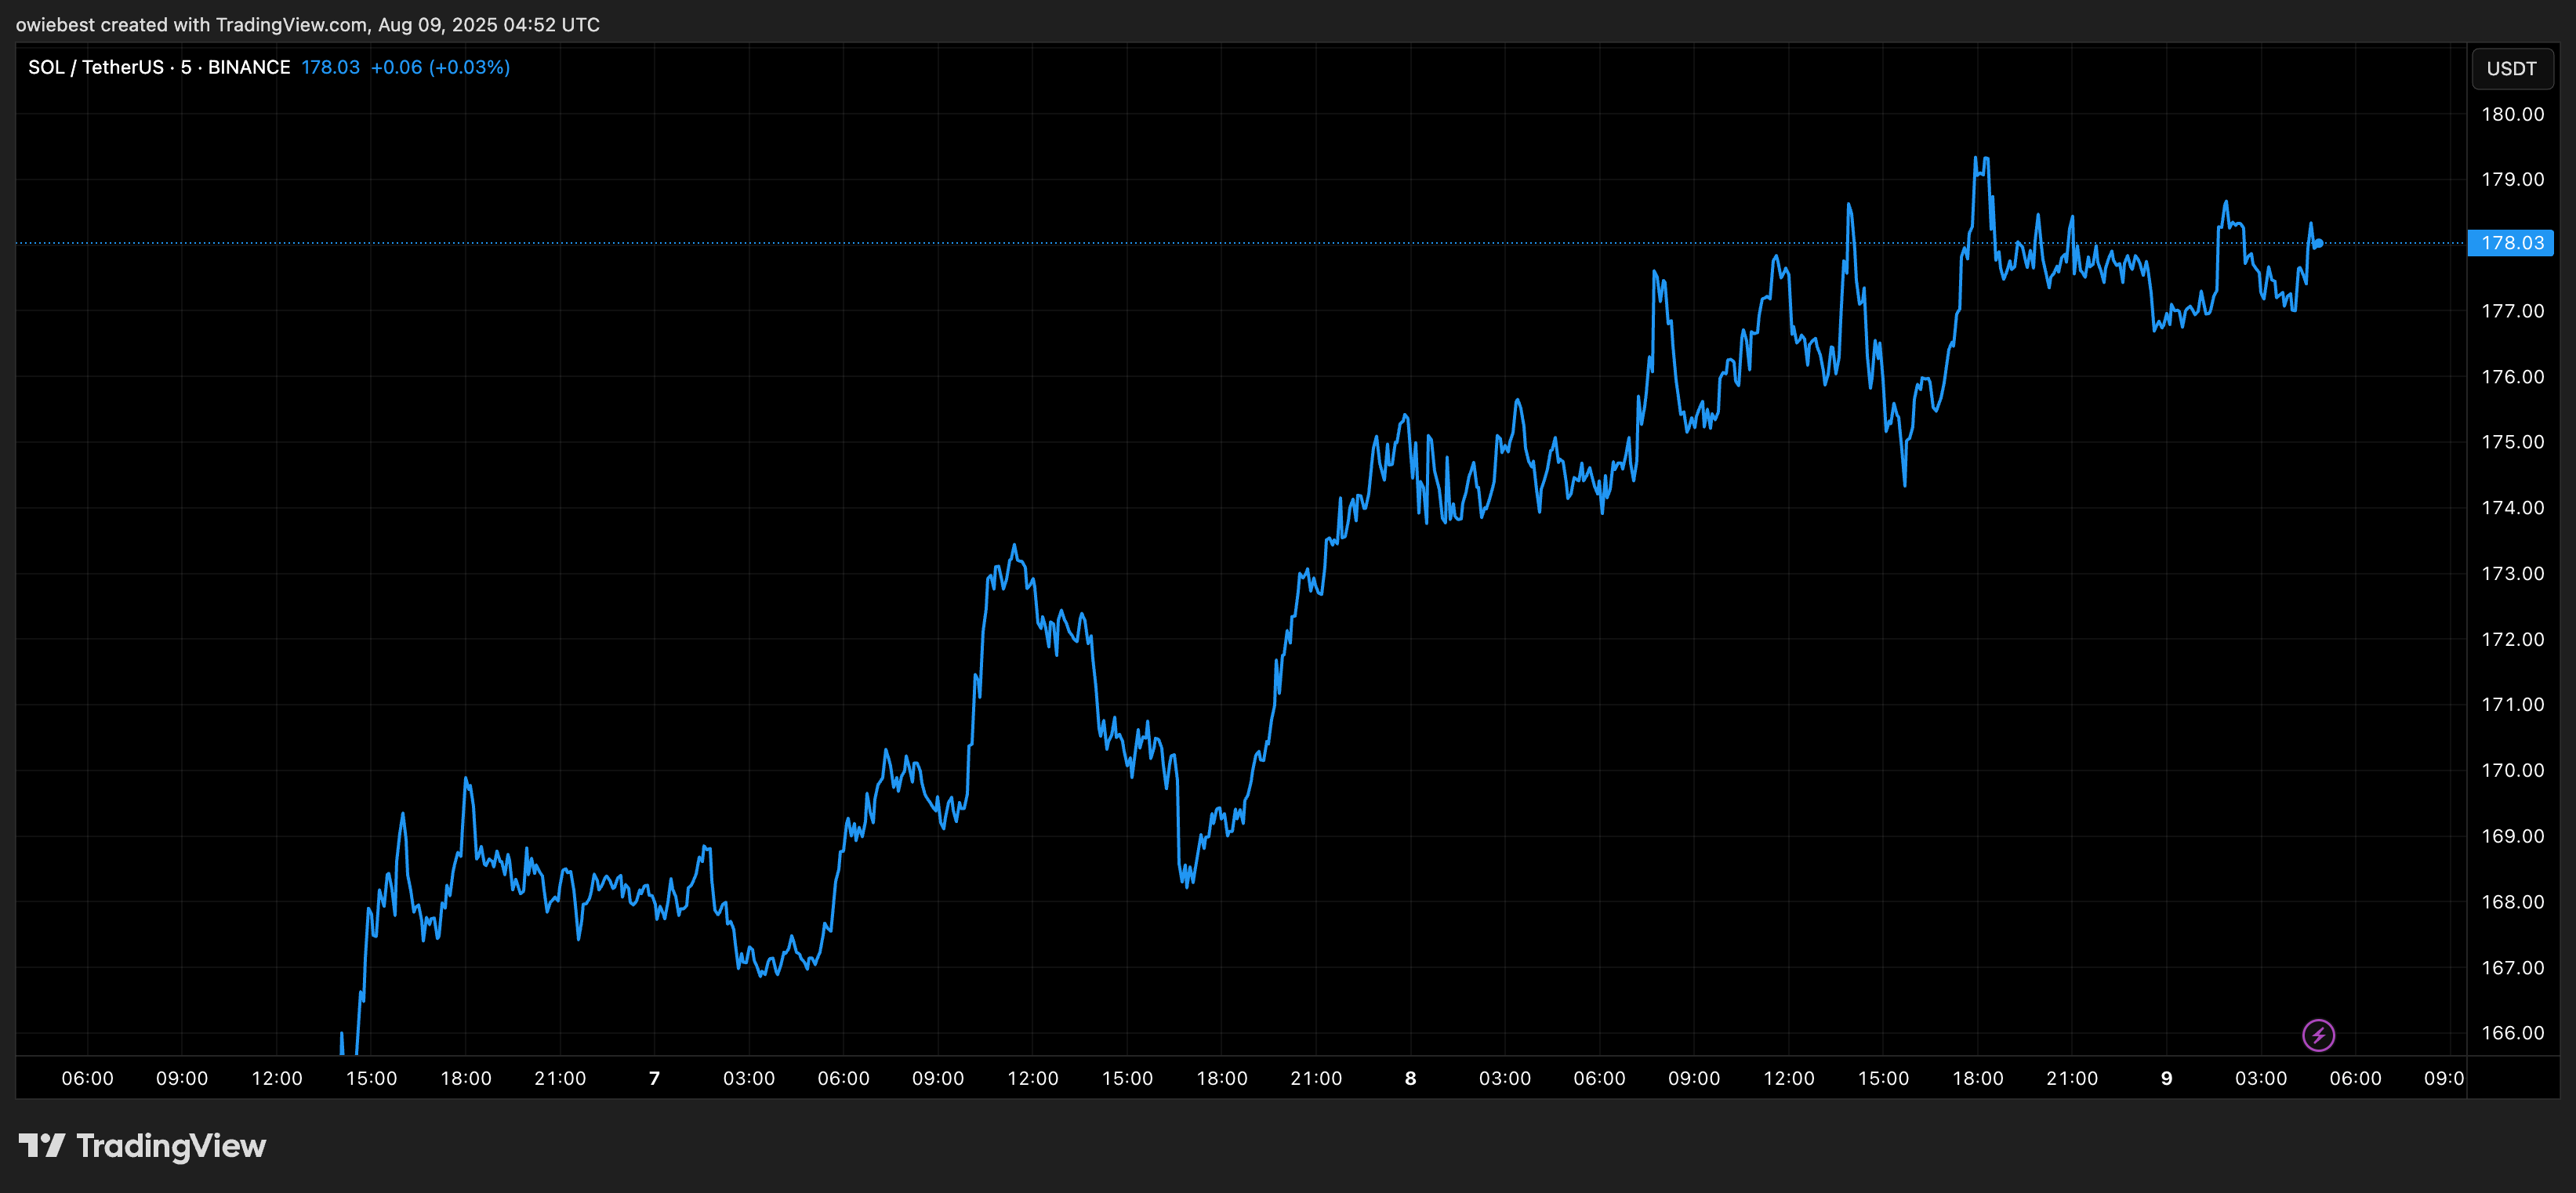Screen dimensions: 2576x1193
Task: Select date marker 9 on time axis
Action: click(x=2166, y=1078)
